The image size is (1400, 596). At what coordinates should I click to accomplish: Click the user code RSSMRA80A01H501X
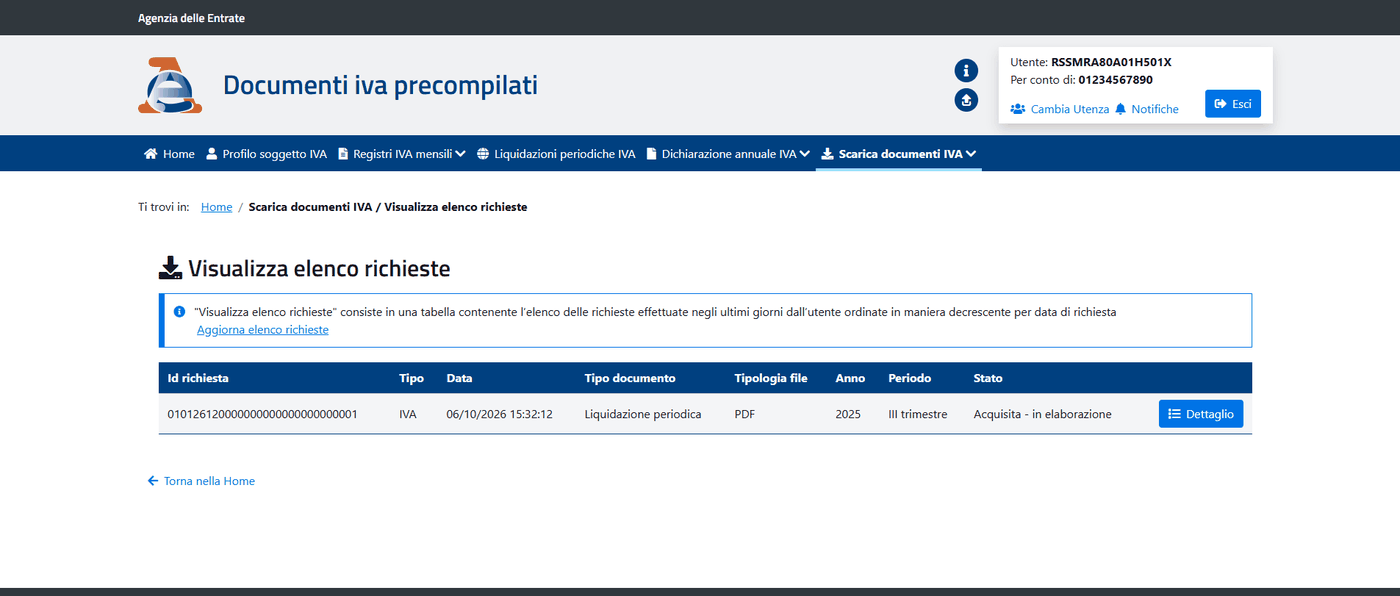(x=1111, y=62)
